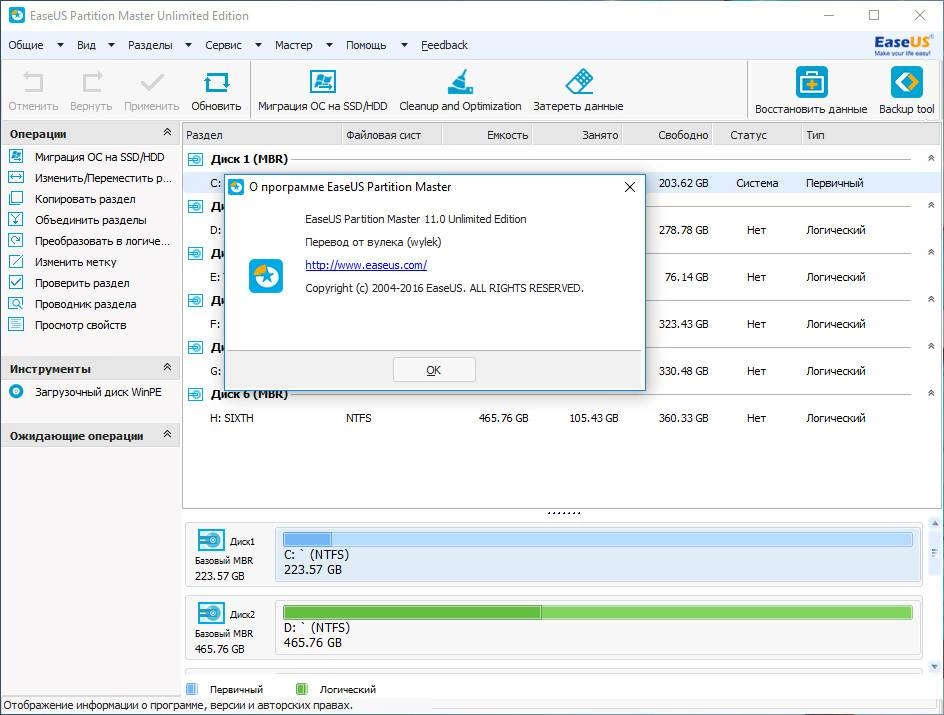Open the dropdown arrow next to Сервис
944x715 pixels.
pos(258,45)
